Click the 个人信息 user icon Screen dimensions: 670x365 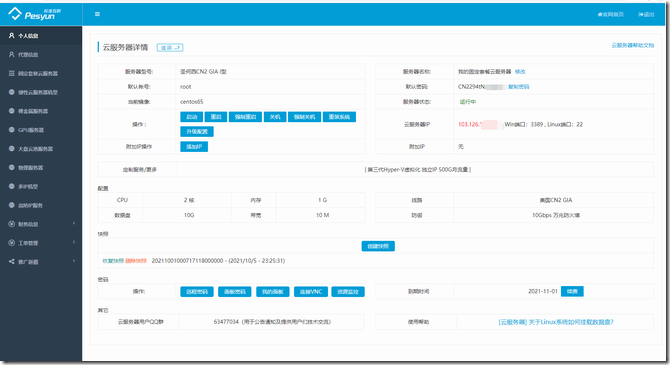pyautogui.click(x=12, y=35)
